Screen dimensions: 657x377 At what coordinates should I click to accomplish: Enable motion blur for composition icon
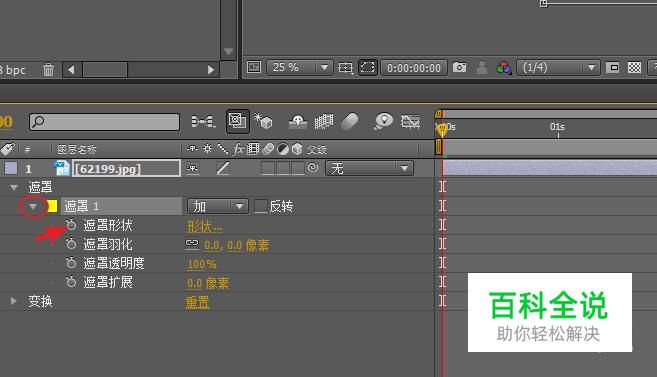[x=350, y=122]
